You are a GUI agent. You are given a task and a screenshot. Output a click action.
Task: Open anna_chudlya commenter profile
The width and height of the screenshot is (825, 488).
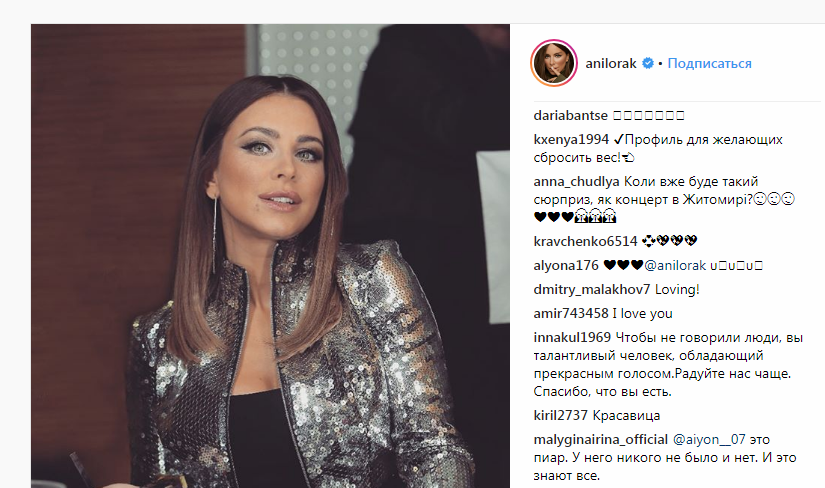click(576, 182)
